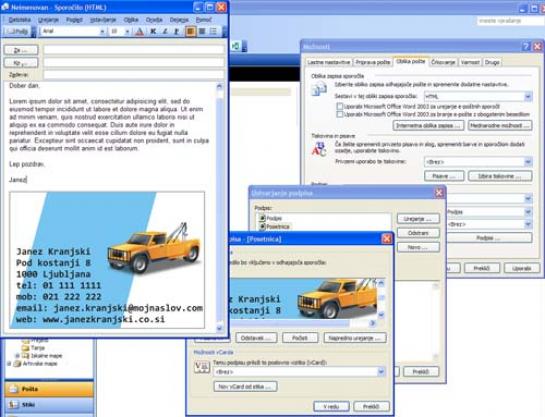
Task: Enable Word 2003 for editing e-mail messages checkbox
Action: [x=340, y=106]
